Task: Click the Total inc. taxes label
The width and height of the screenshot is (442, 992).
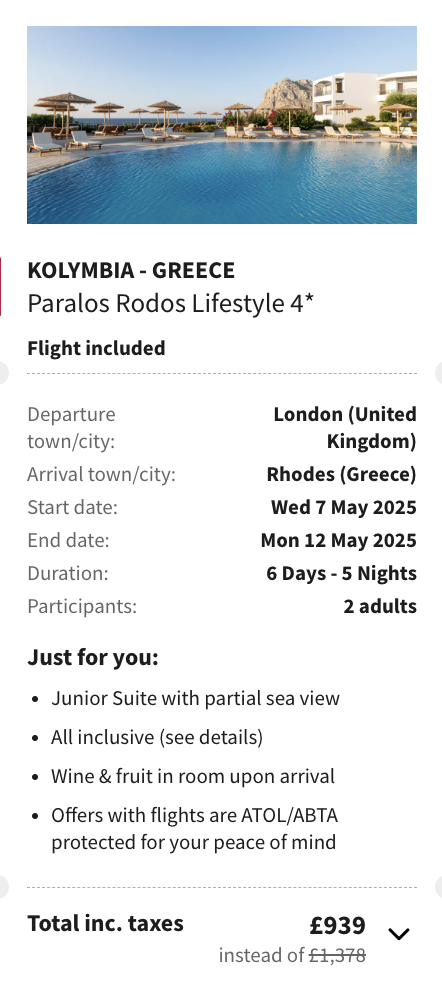Action: tap(106, 924)
